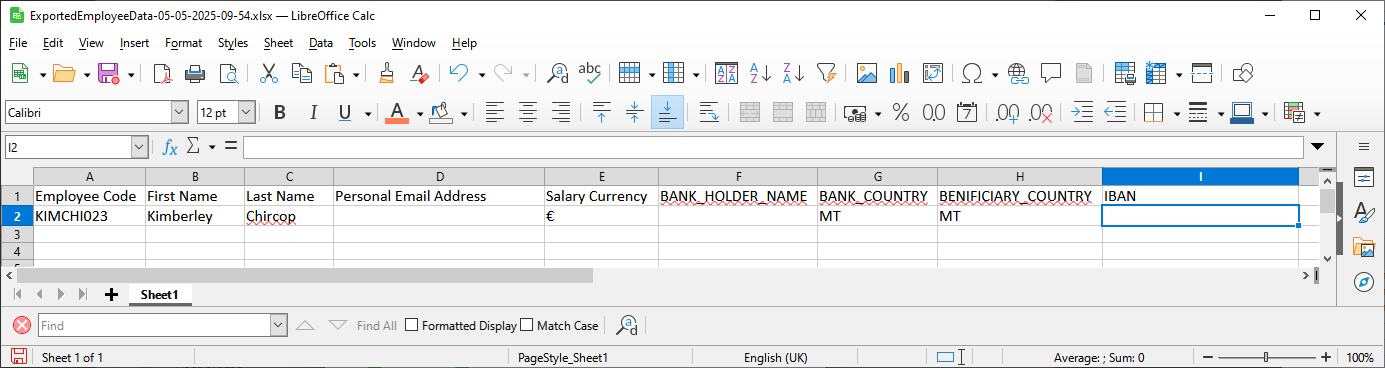Expand the Find field history dropdown
1385x368 pixels.
tap(279, 325)
